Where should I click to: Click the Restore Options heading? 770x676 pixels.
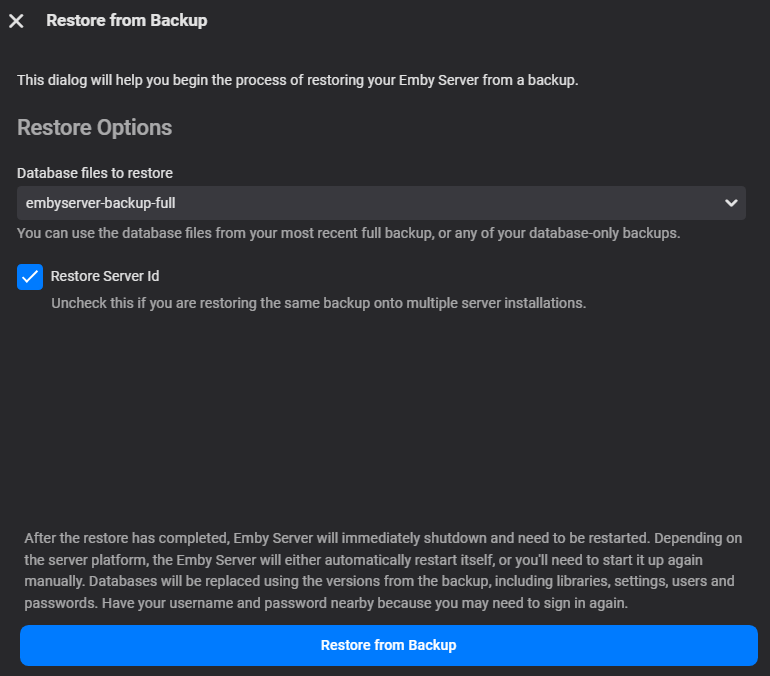95,128
